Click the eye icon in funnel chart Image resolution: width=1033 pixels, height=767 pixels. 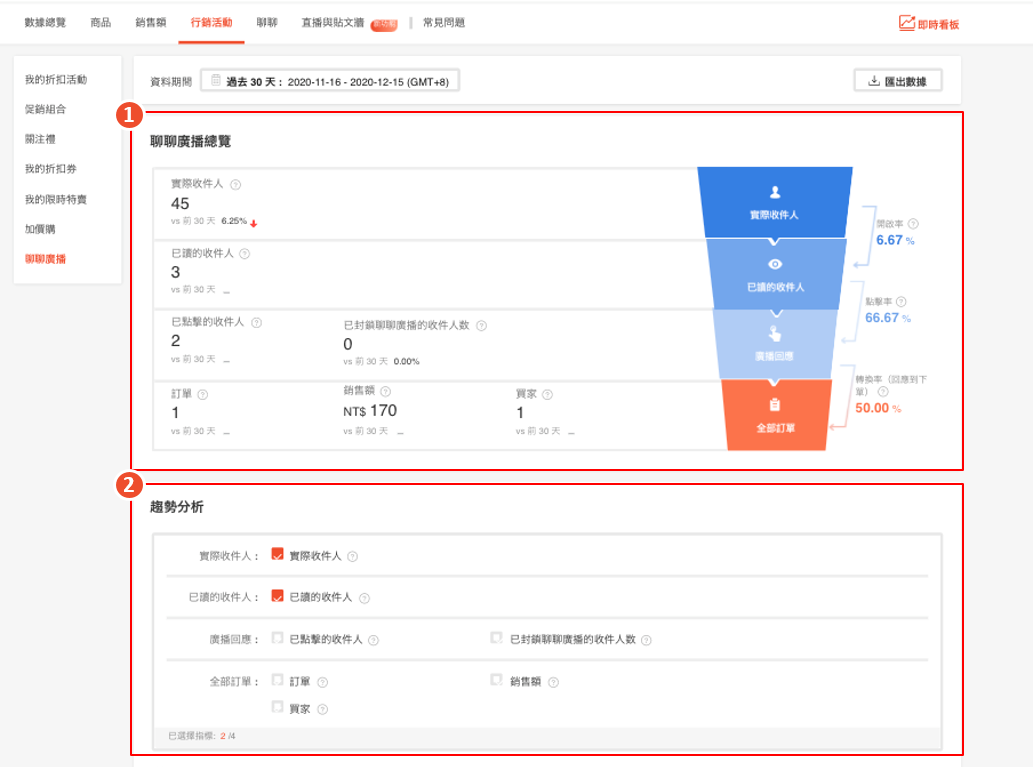pyautogui.click(x=775, y=264)
